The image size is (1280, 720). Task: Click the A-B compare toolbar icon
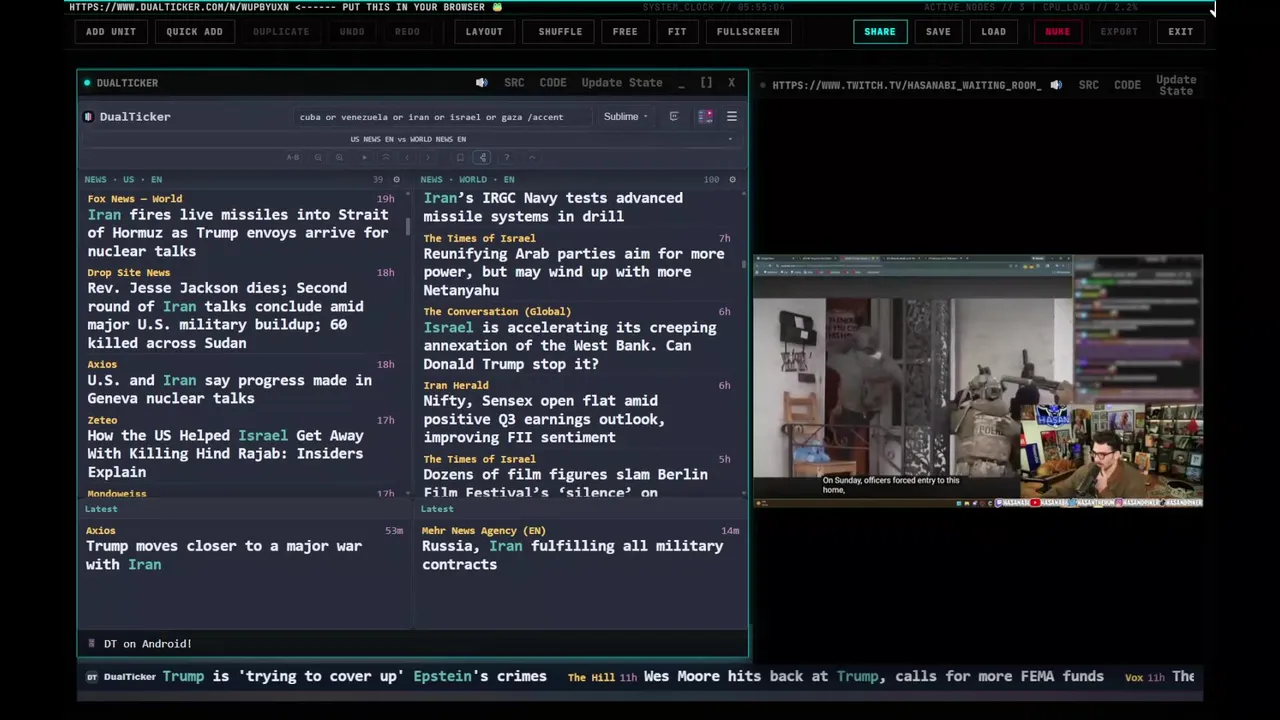click(293, 157)
